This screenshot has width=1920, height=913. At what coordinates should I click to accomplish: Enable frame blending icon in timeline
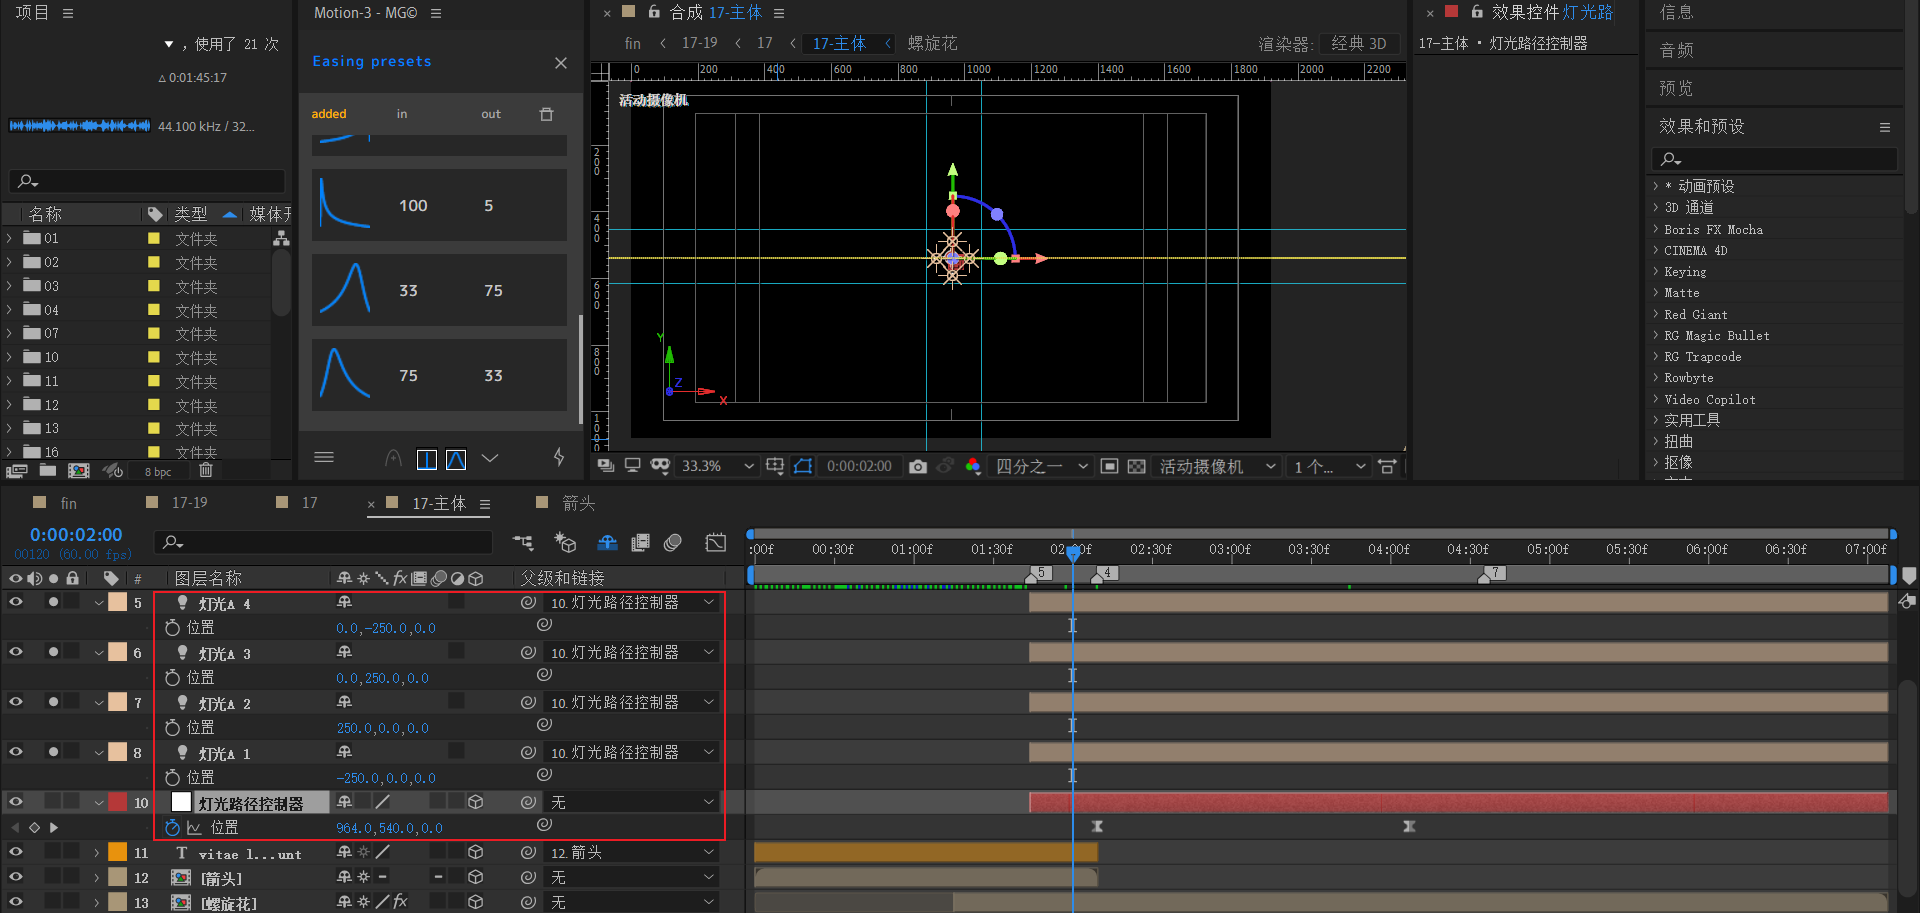coord(641,542)
